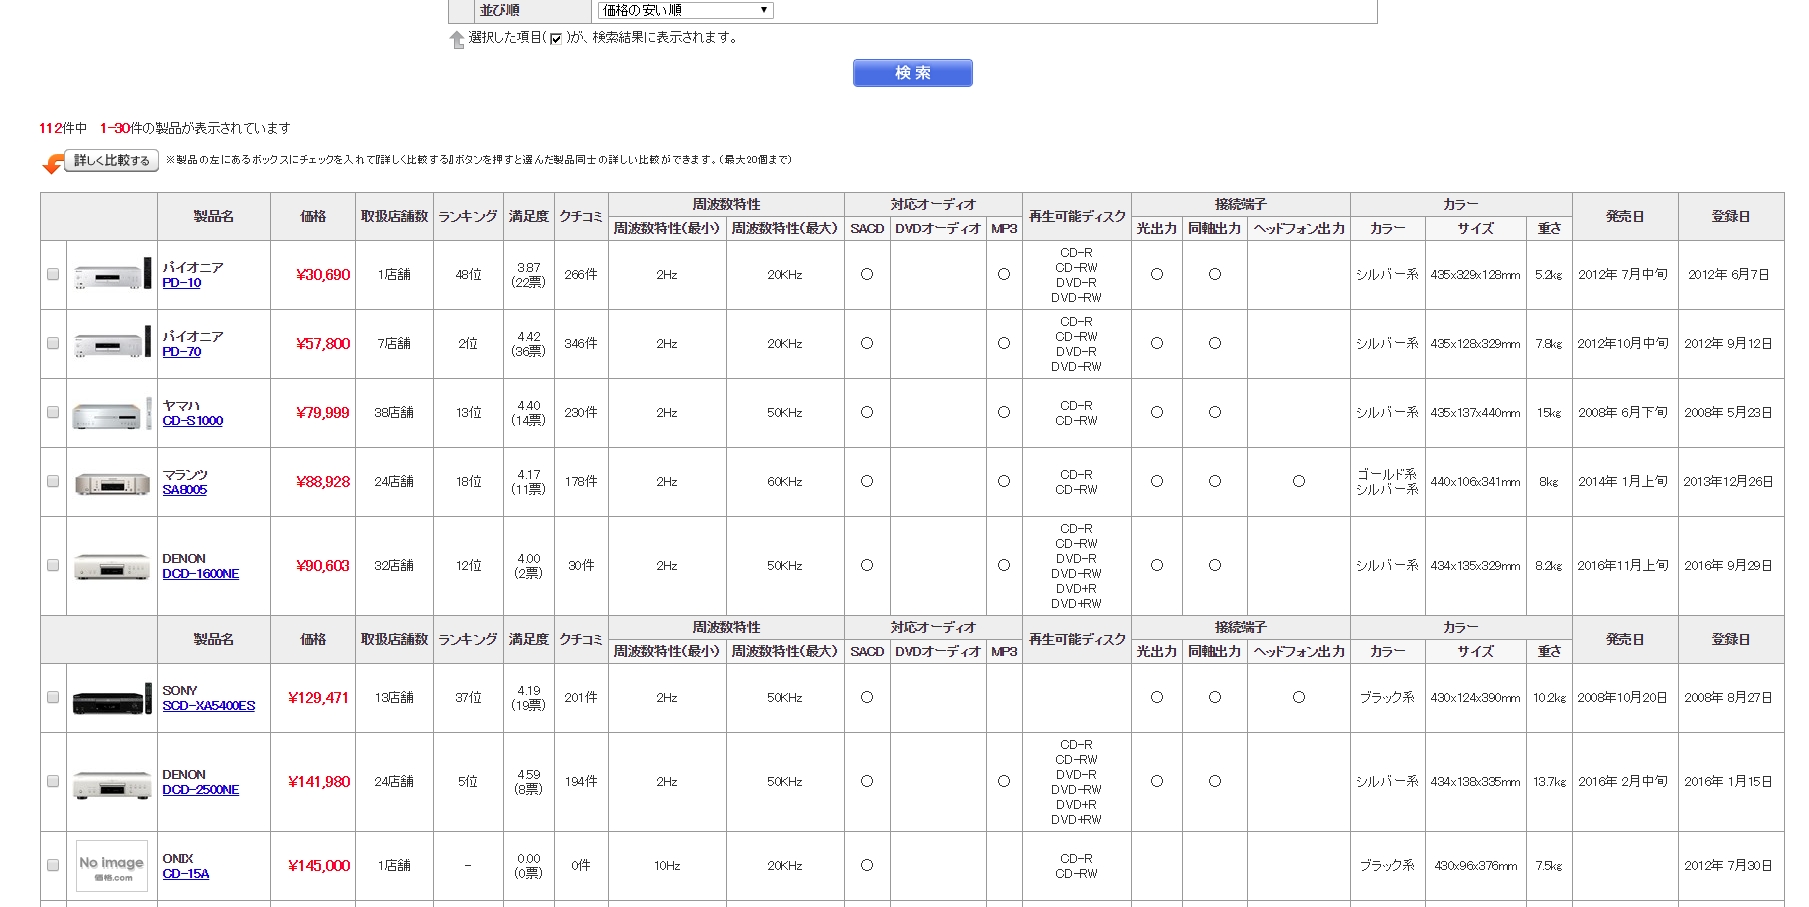Click the orange compare arrow icon
1809x907 pixels.
(x=53, y=163)
